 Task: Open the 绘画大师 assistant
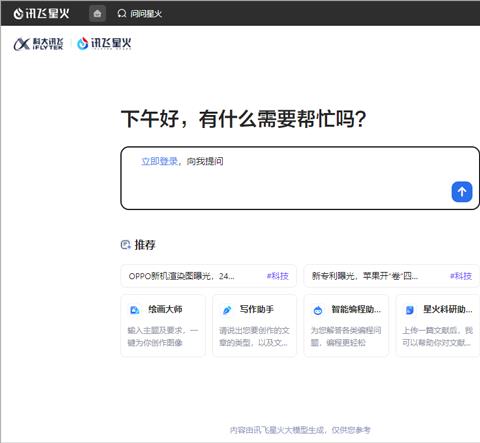point(163,326)
